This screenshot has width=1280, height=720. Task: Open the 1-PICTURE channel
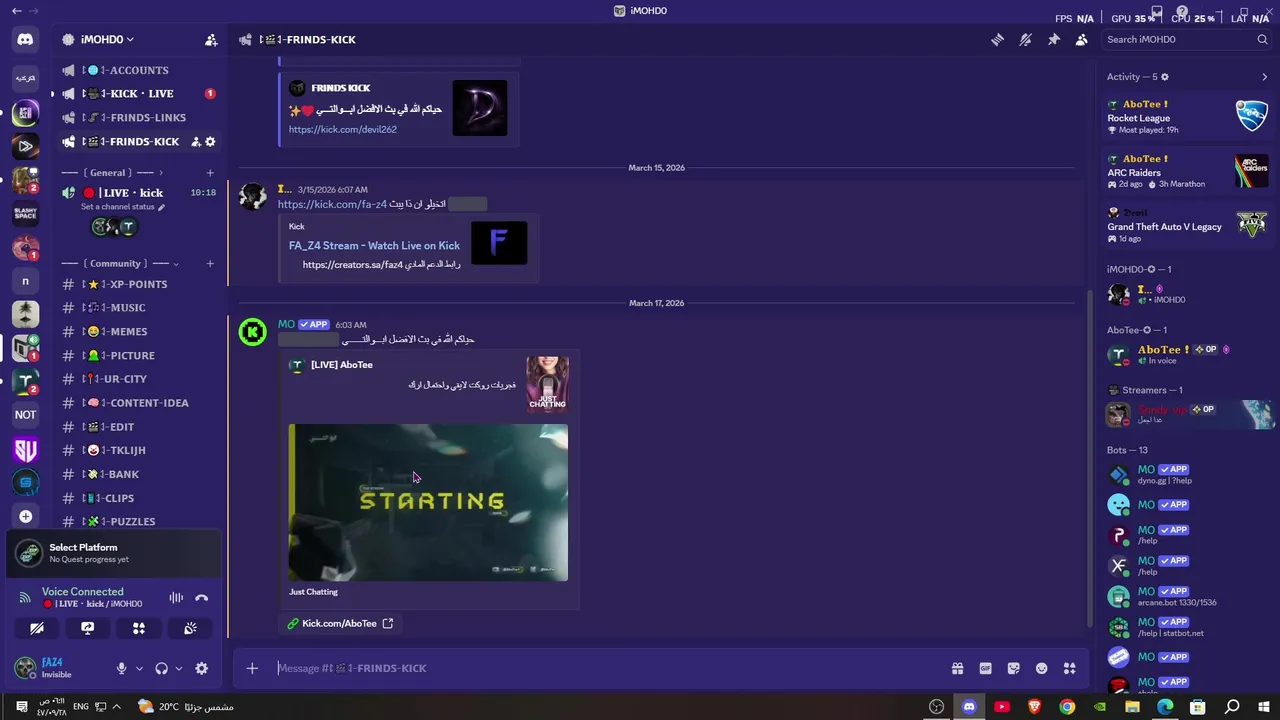(x=139, y=356)
